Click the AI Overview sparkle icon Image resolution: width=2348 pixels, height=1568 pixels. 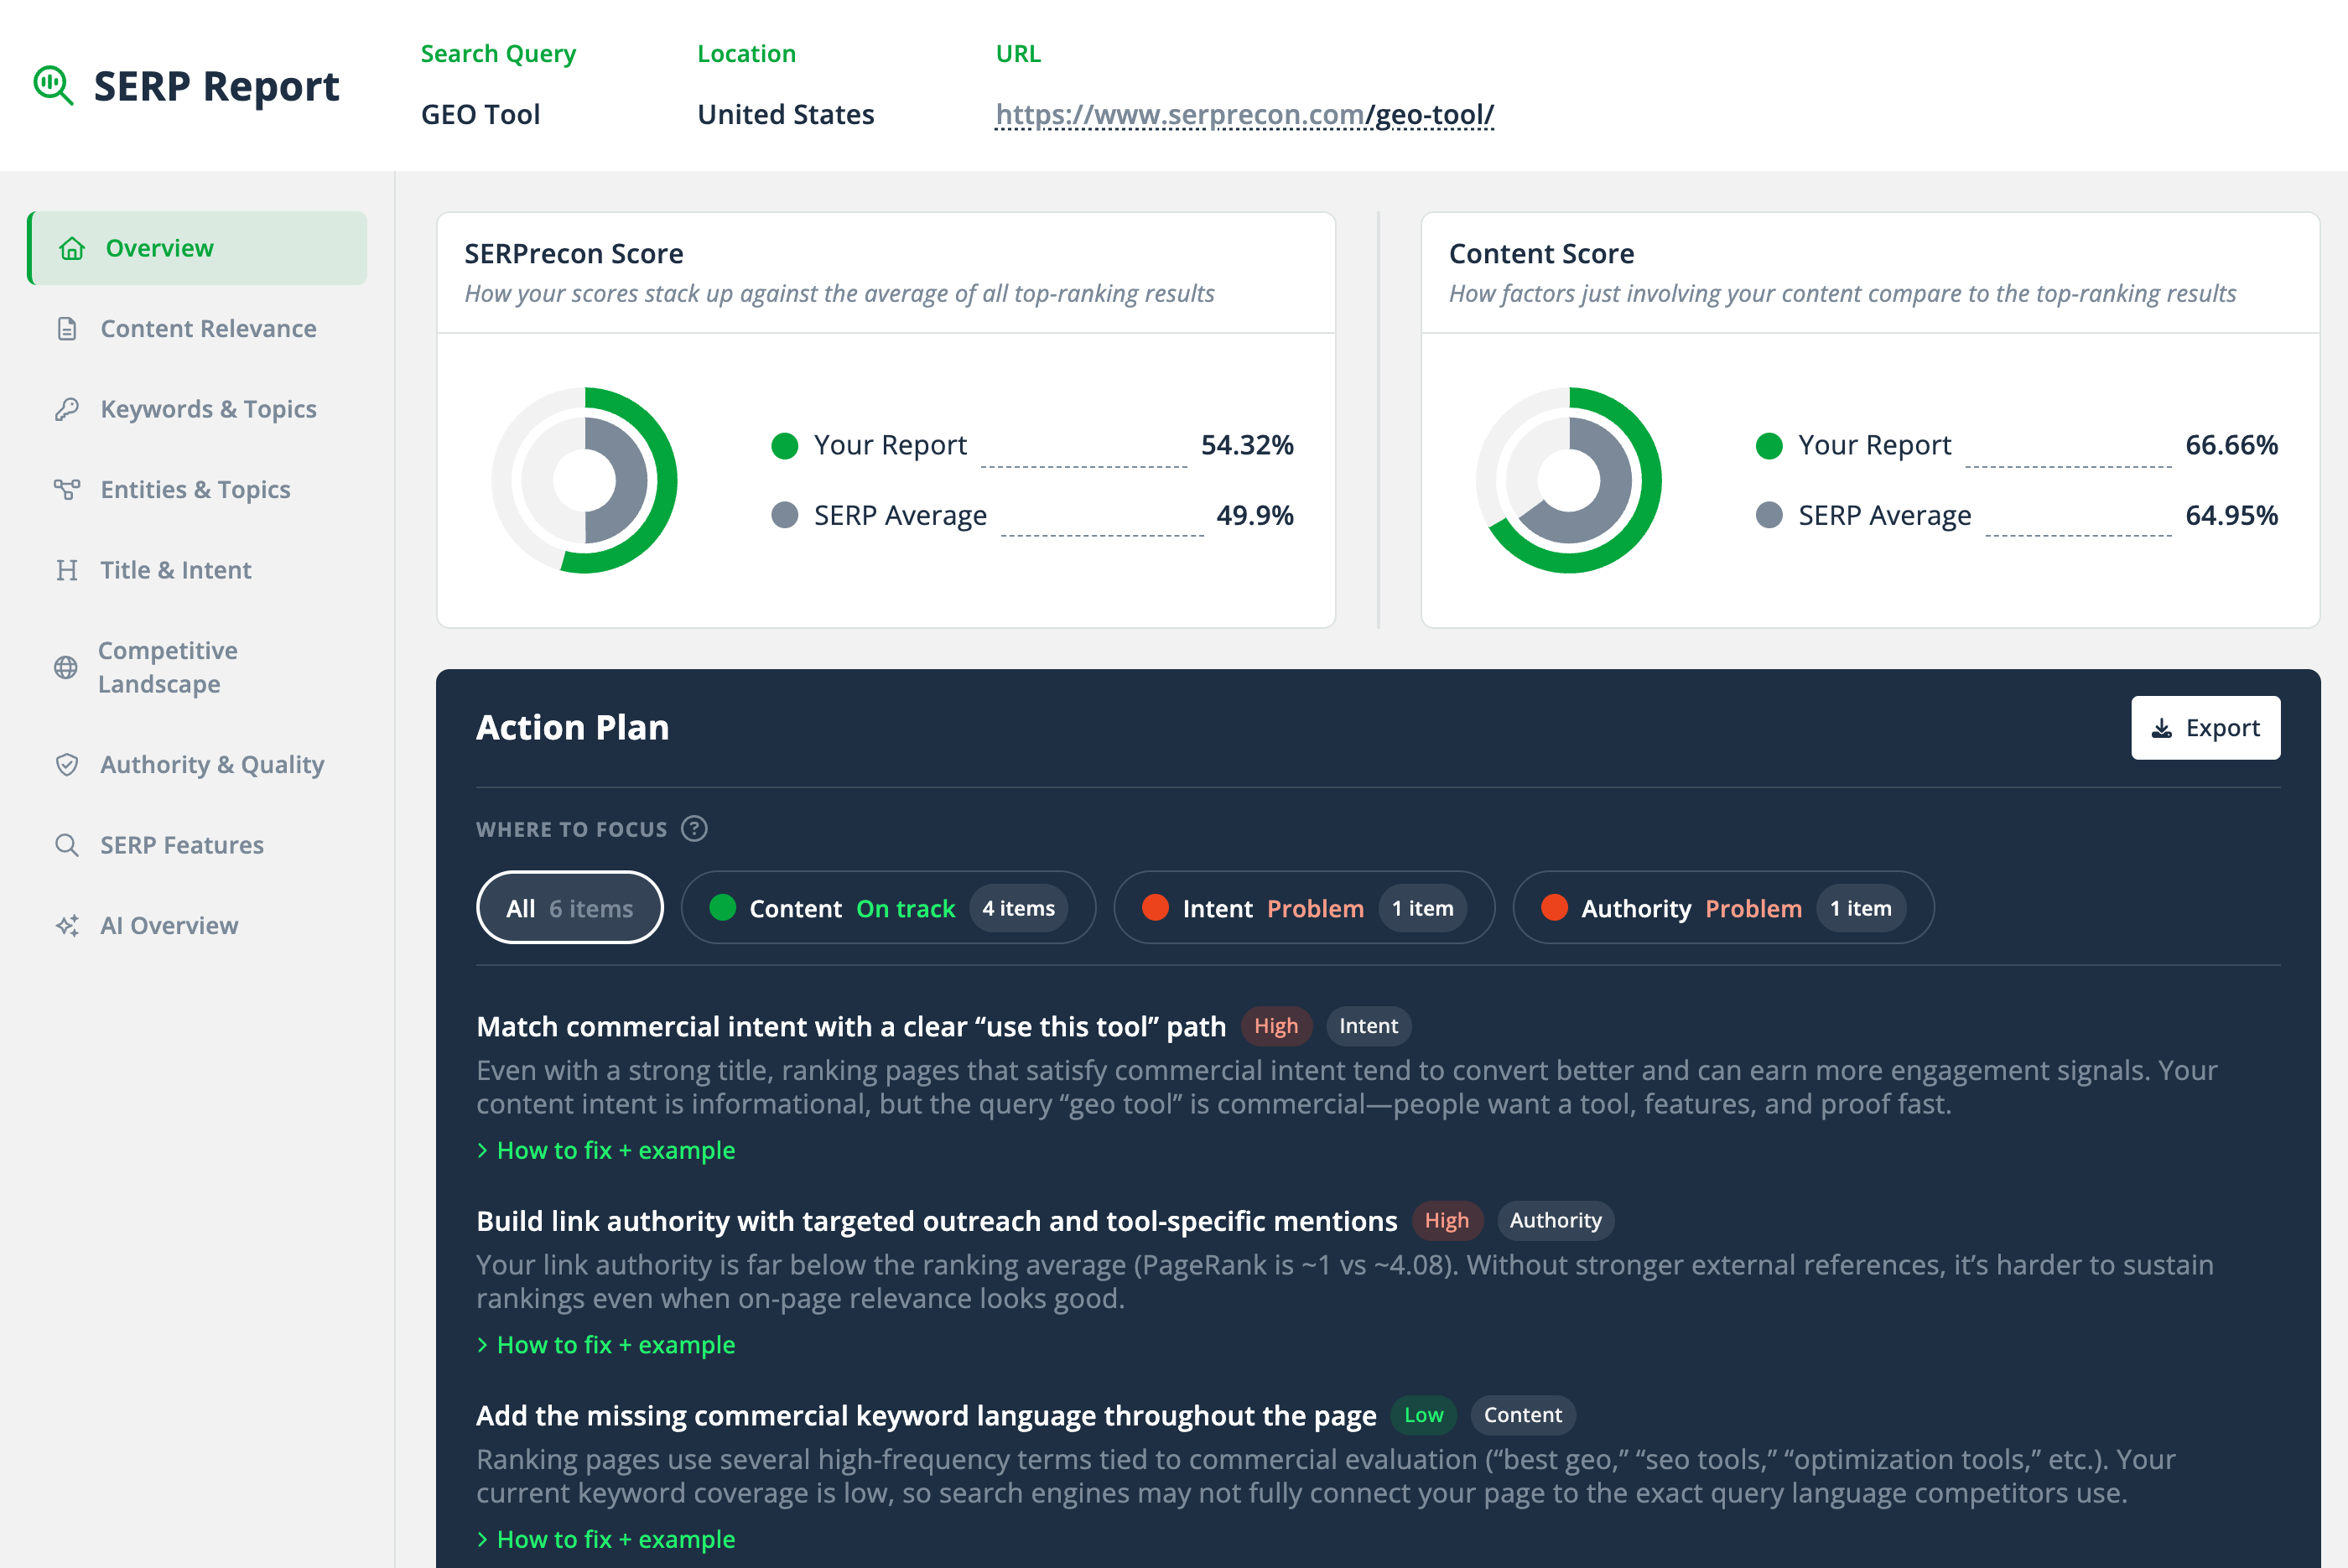pyautogui.click(x=67, y=926)
